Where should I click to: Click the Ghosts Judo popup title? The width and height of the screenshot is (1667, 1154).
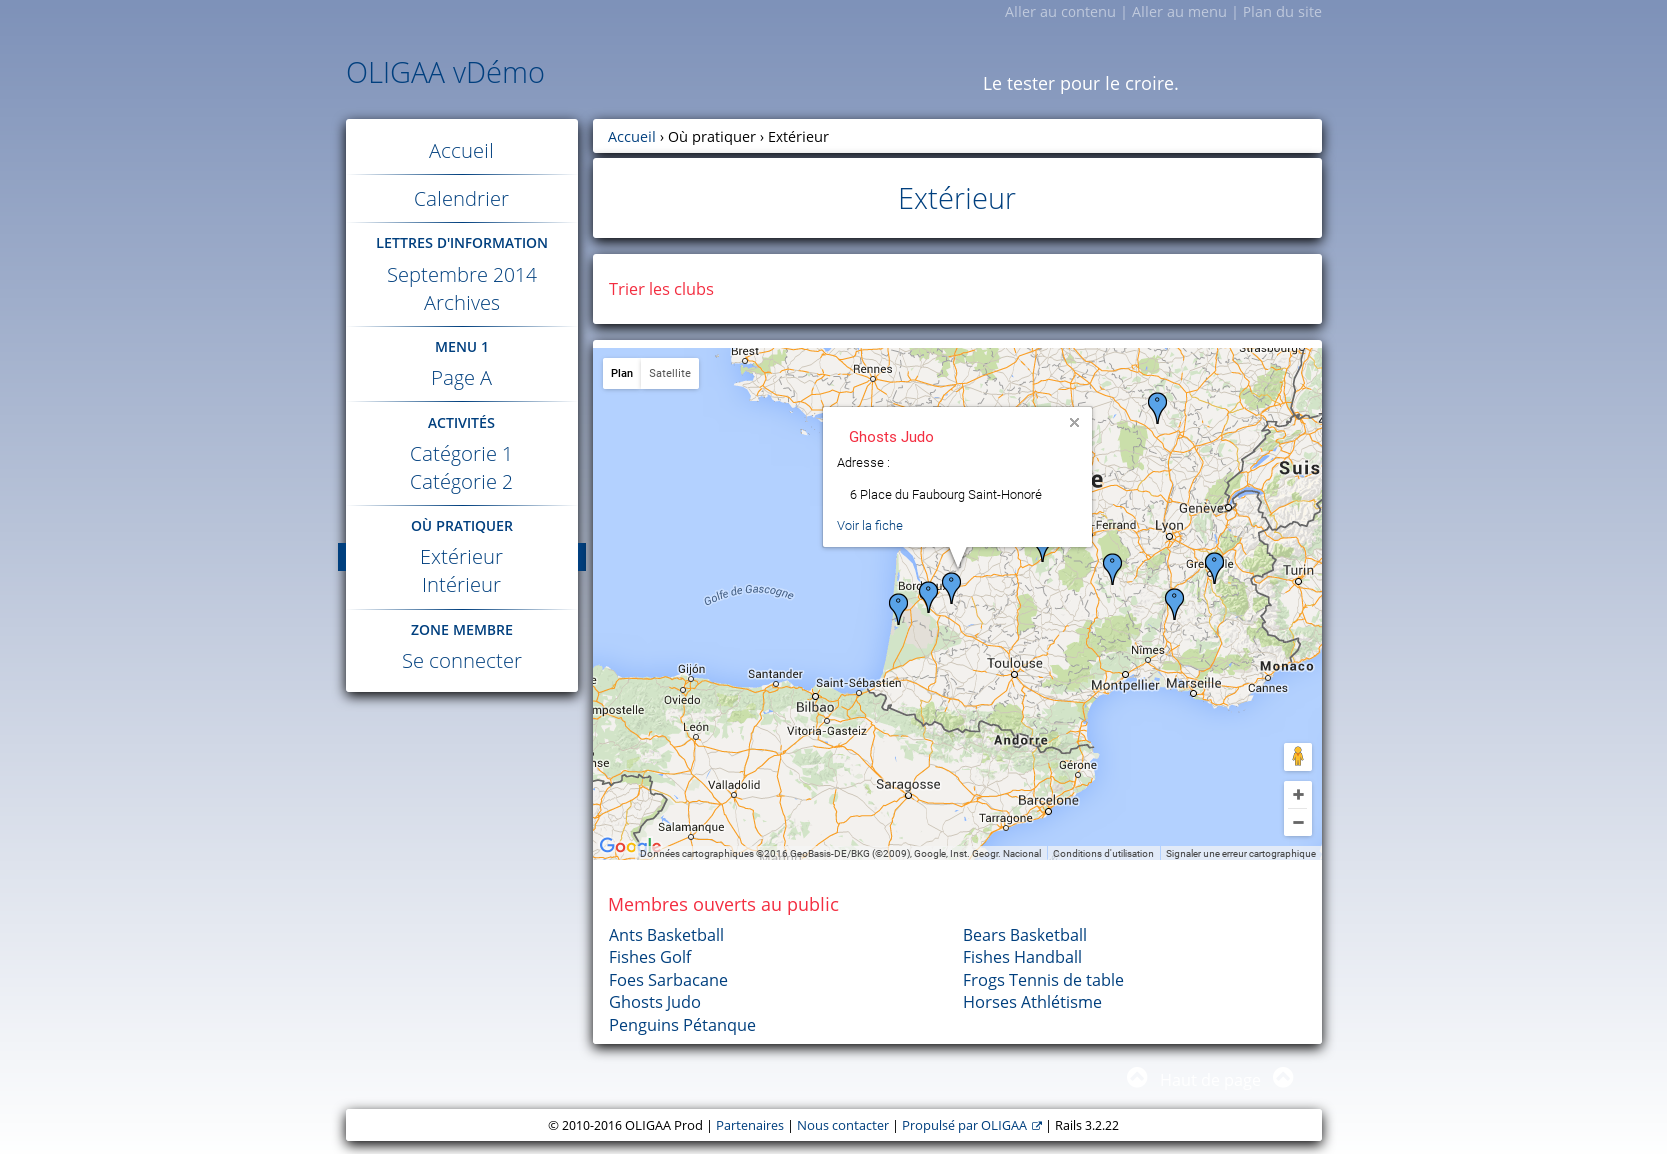coord(891,437)
